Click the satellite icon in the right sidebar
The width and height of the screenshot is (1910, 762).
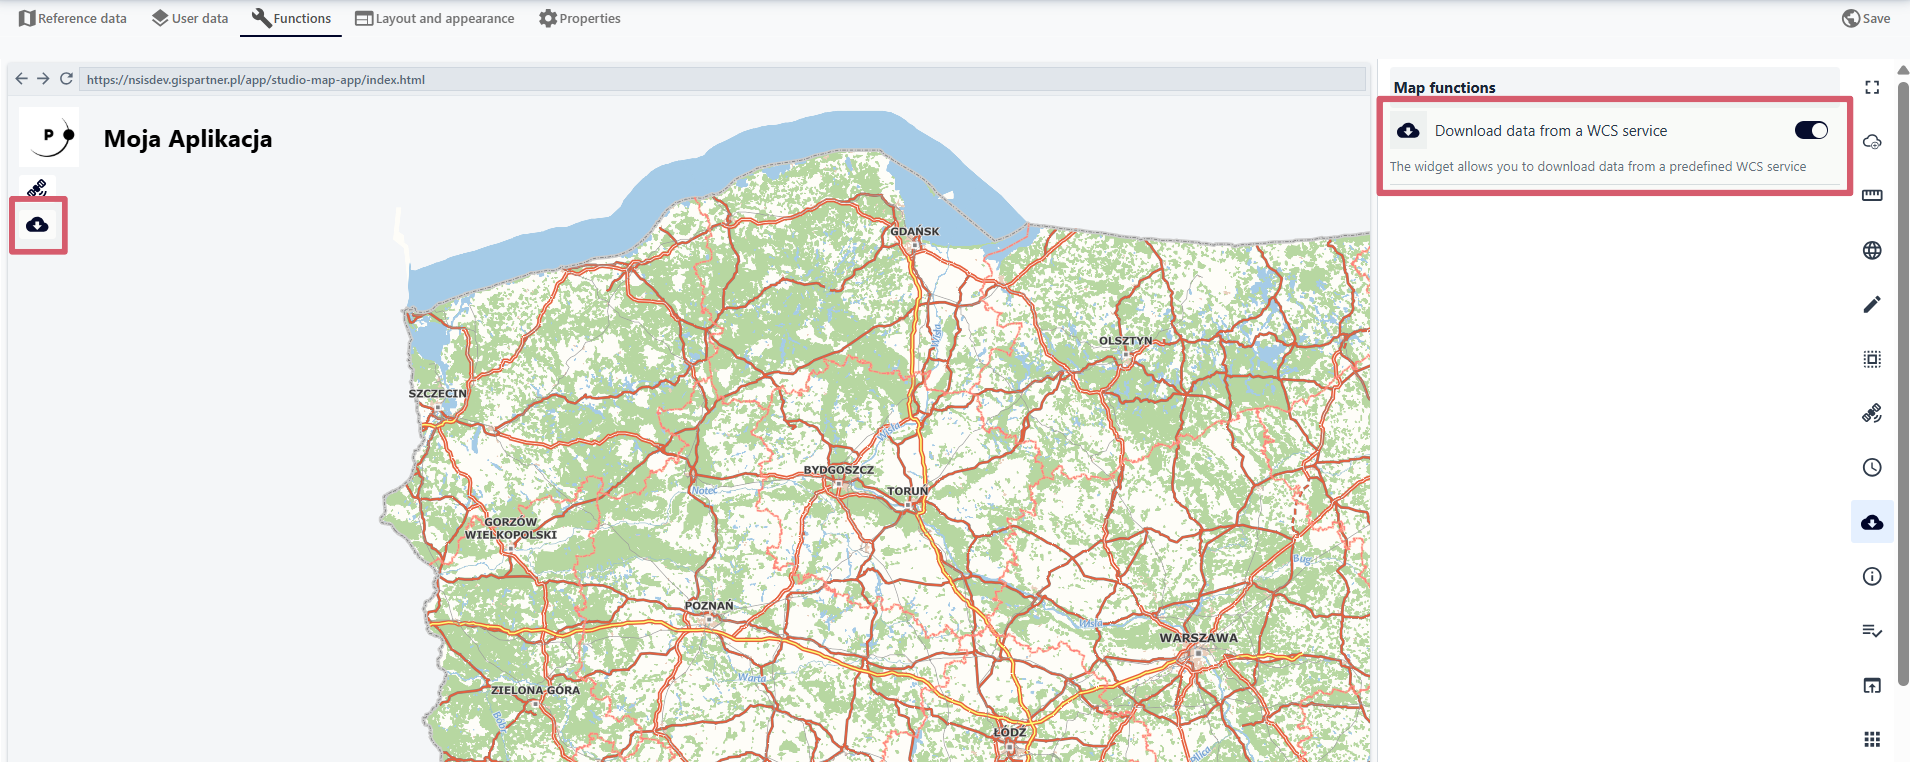(1872, 413)
